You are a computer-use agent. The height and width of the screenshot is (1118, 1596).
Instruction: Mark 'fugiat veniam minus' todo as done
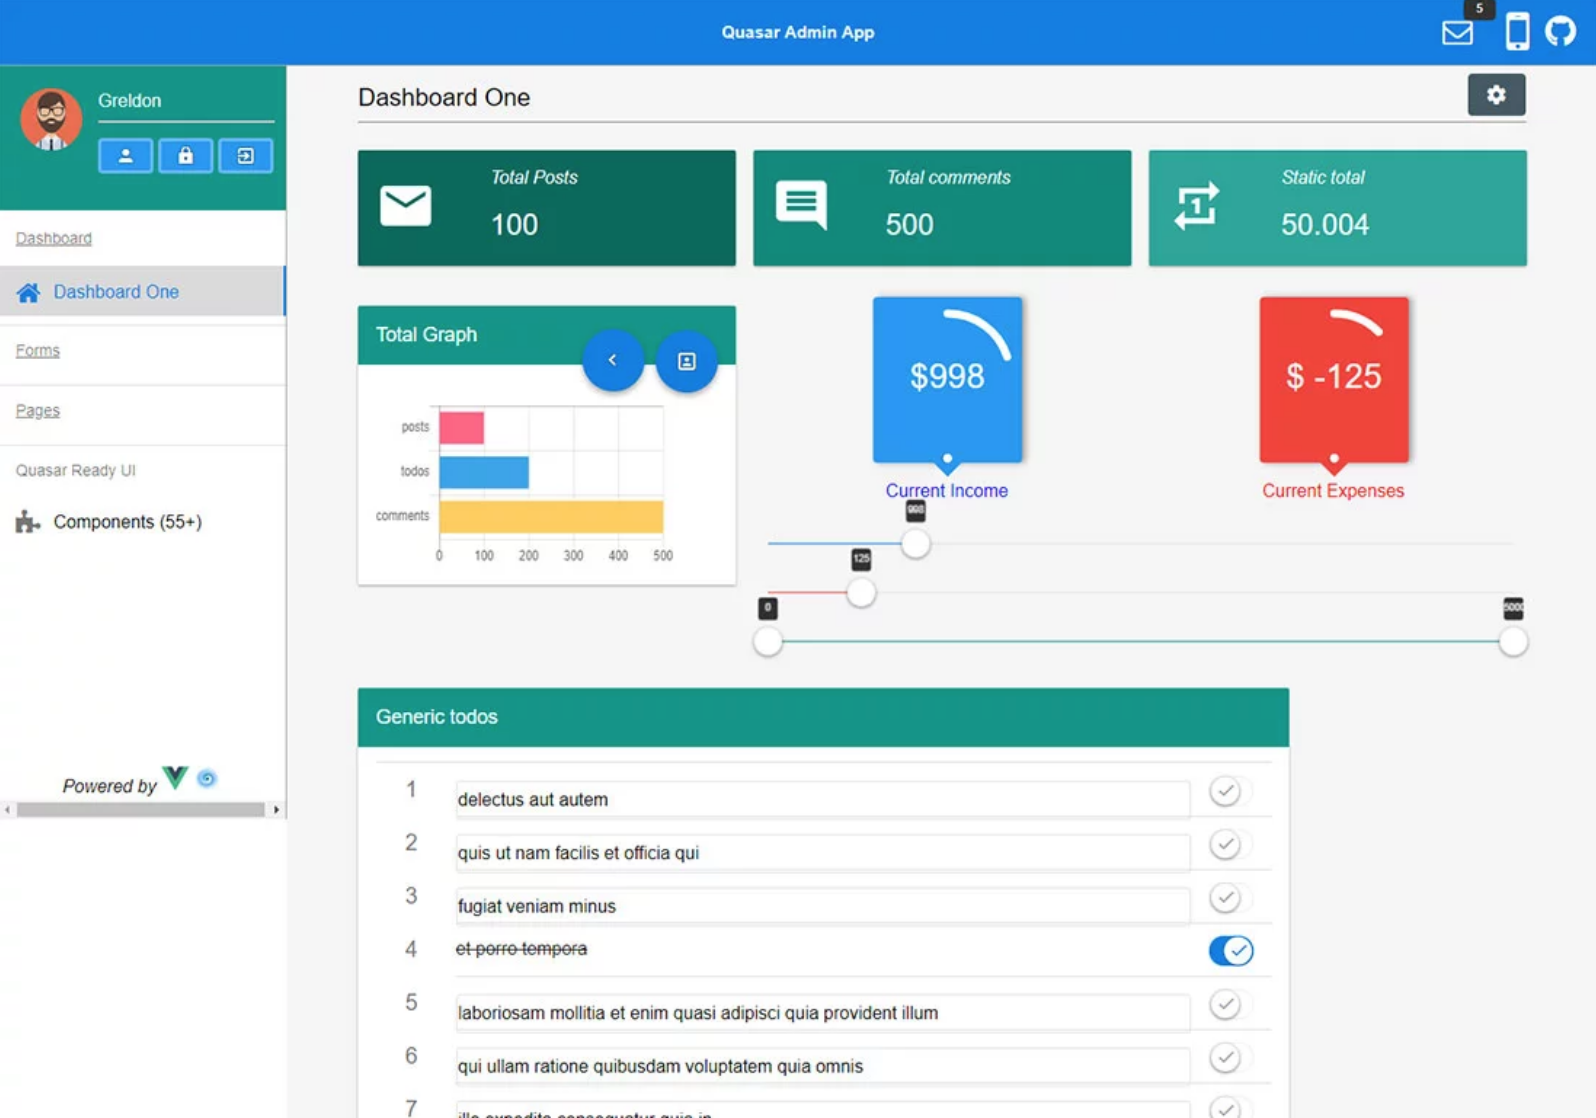pos(1224,898)
